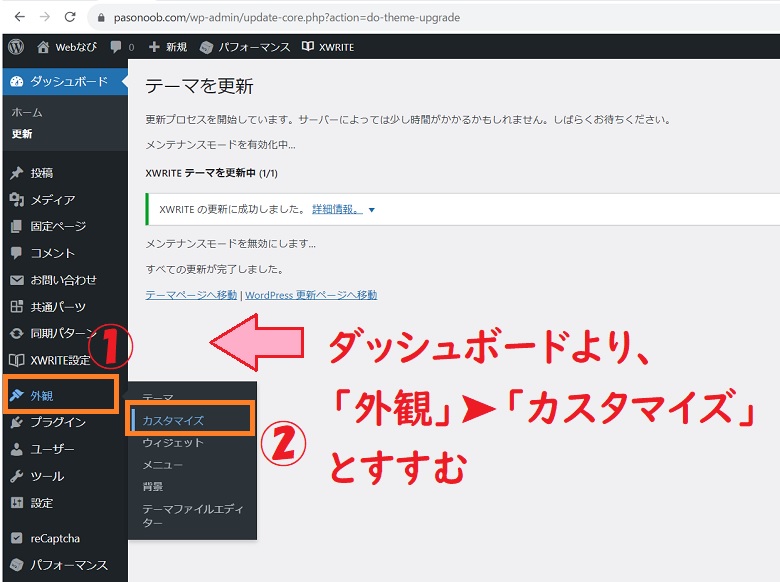Click the 設定 sliders icon
This screenshot has width=780, height=582.
click(16, 503)
